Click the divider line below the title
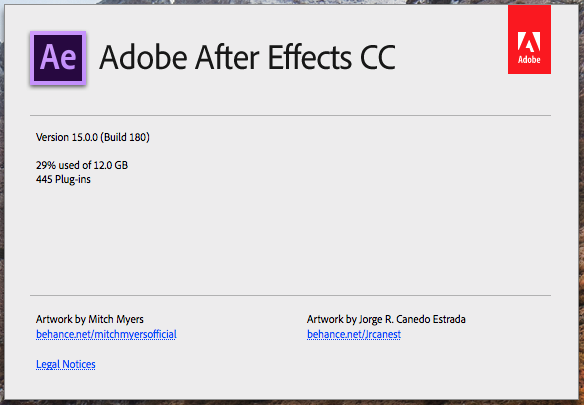This screenshot has height=405, width=584. pos(291,116)
